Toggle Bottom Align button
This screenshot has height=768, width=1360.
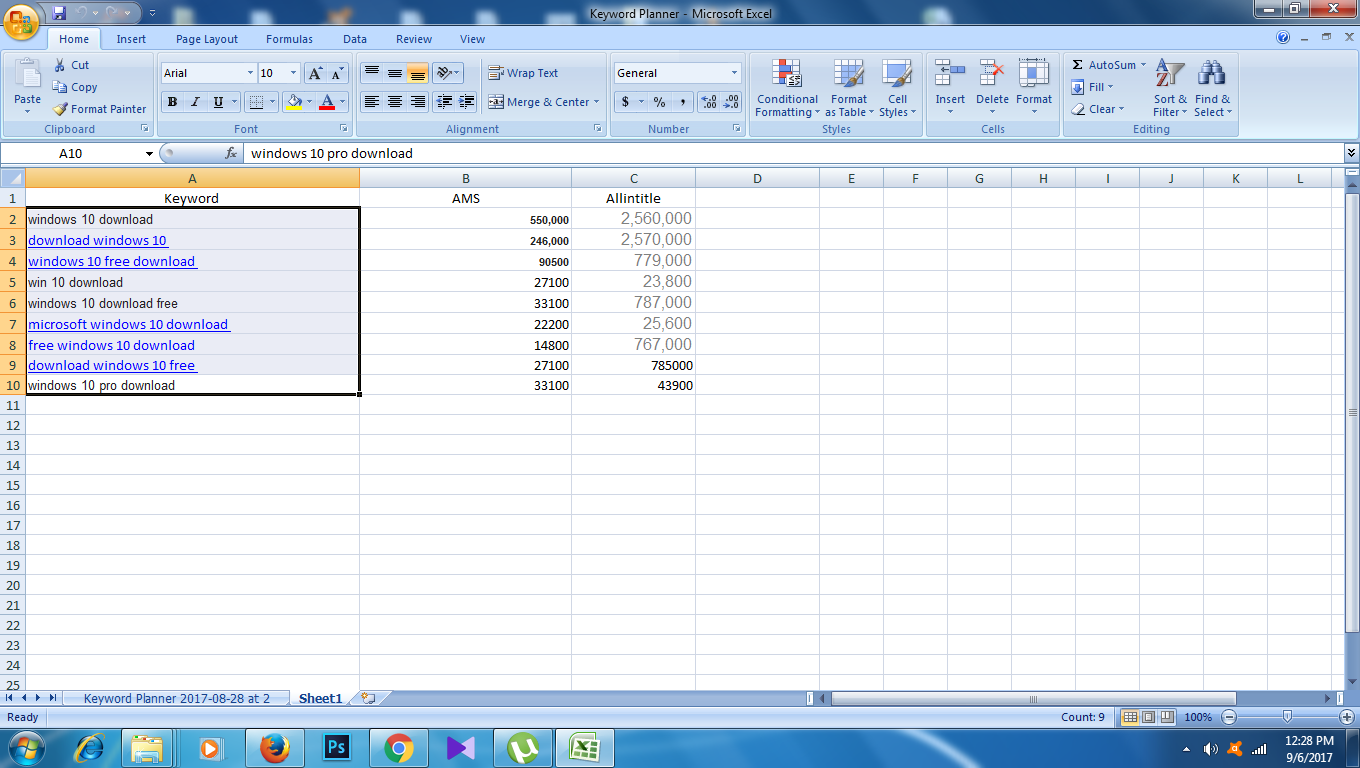click(418, 73)
